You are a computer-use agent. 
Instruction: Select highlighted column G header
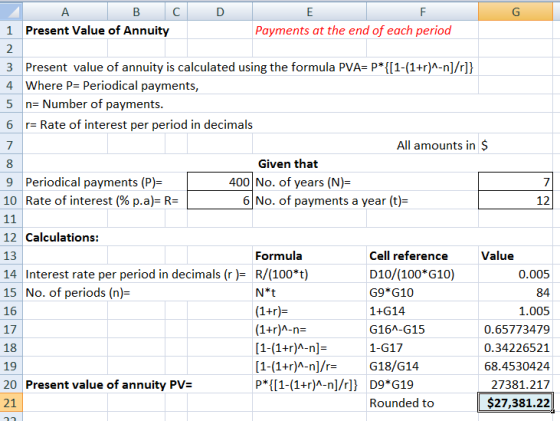515,12
